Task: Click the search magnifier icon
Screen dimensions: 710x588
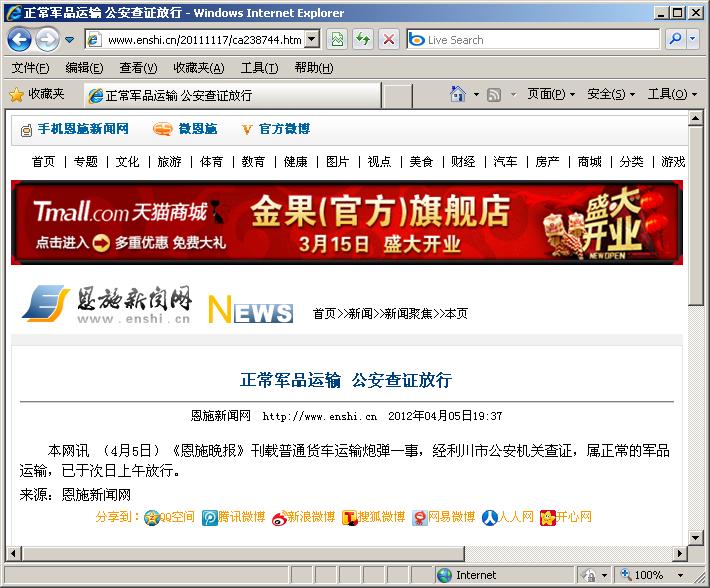Action: click(675, 40)
